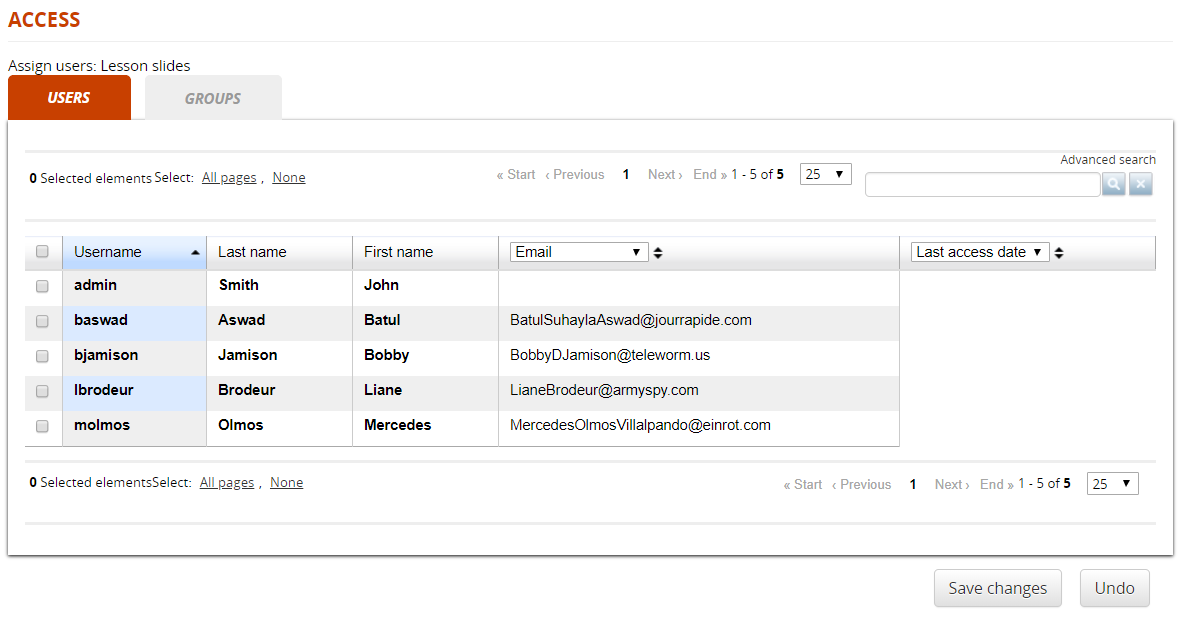This screenshot has height=624, width=1187.
Task: Toggle the select-all header checkbox
Action: point(42,252)
